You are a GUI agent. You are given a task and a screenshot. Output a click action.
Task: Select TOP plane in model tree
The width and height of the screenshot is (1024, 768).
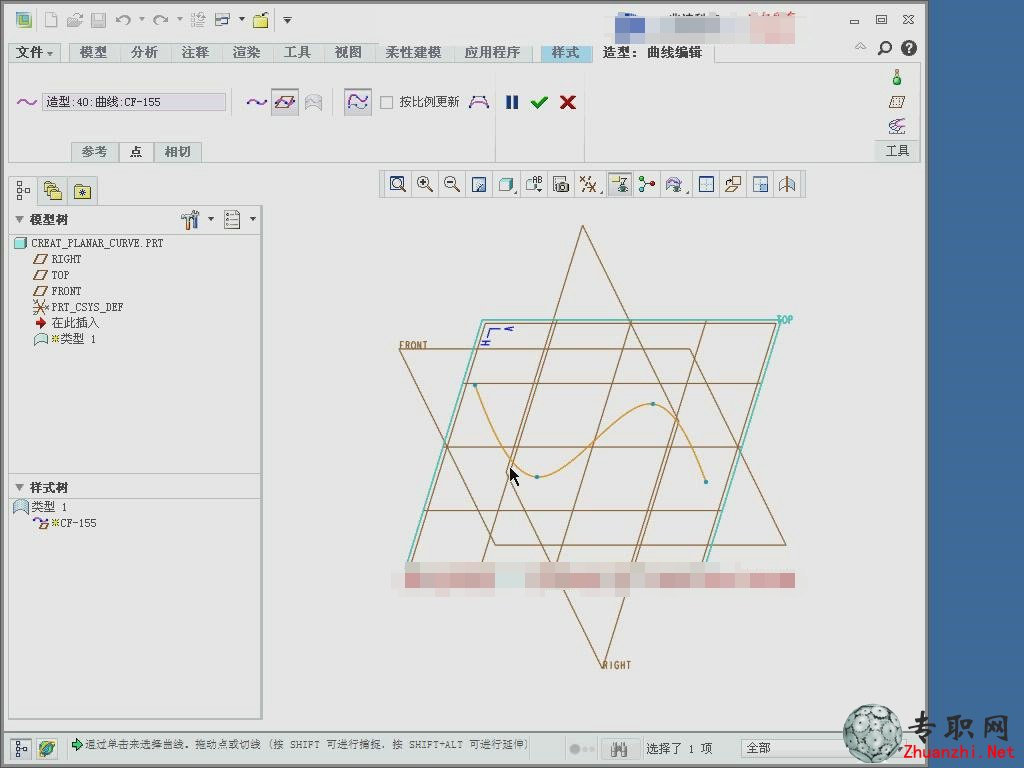coord(52,275)
